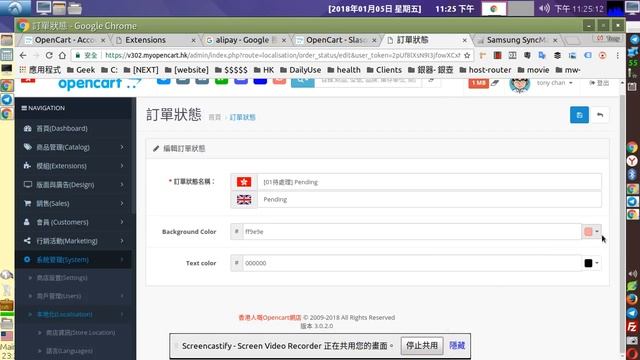Expand the Customers menu in sidebar
The image size is (640, 360).
coord(73,222)
